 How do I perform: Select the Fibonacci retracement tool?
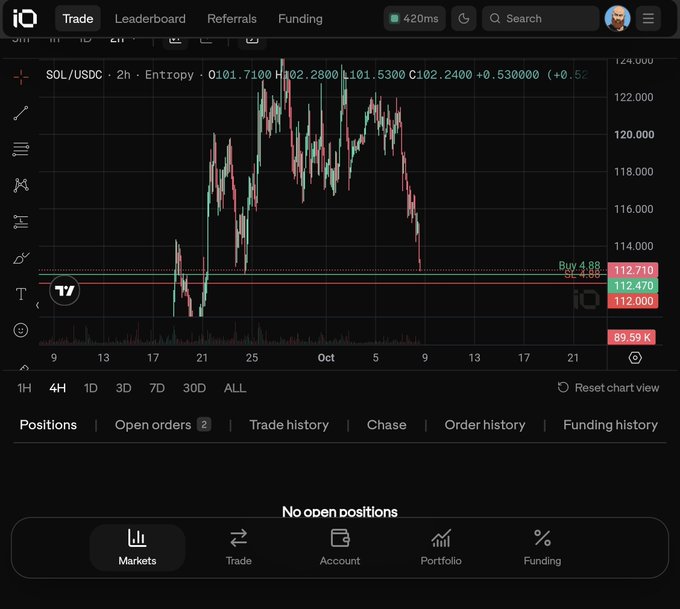tap(21, 149)
